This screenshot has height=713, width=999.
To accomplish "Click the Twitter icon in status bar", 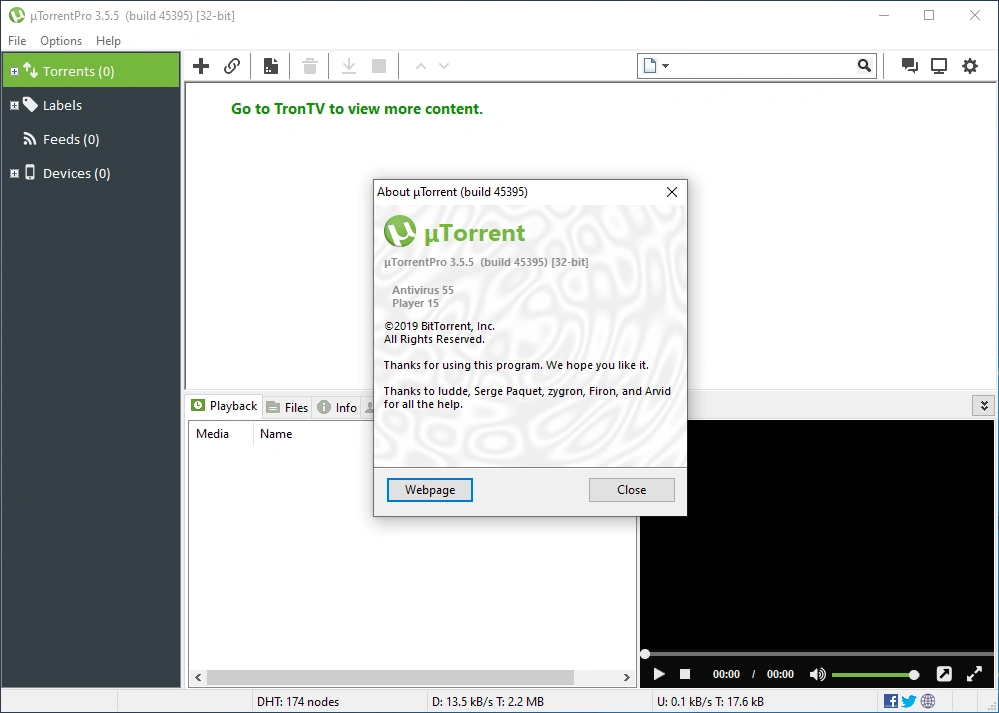I will pyautogui.click(x=909, y=702).
